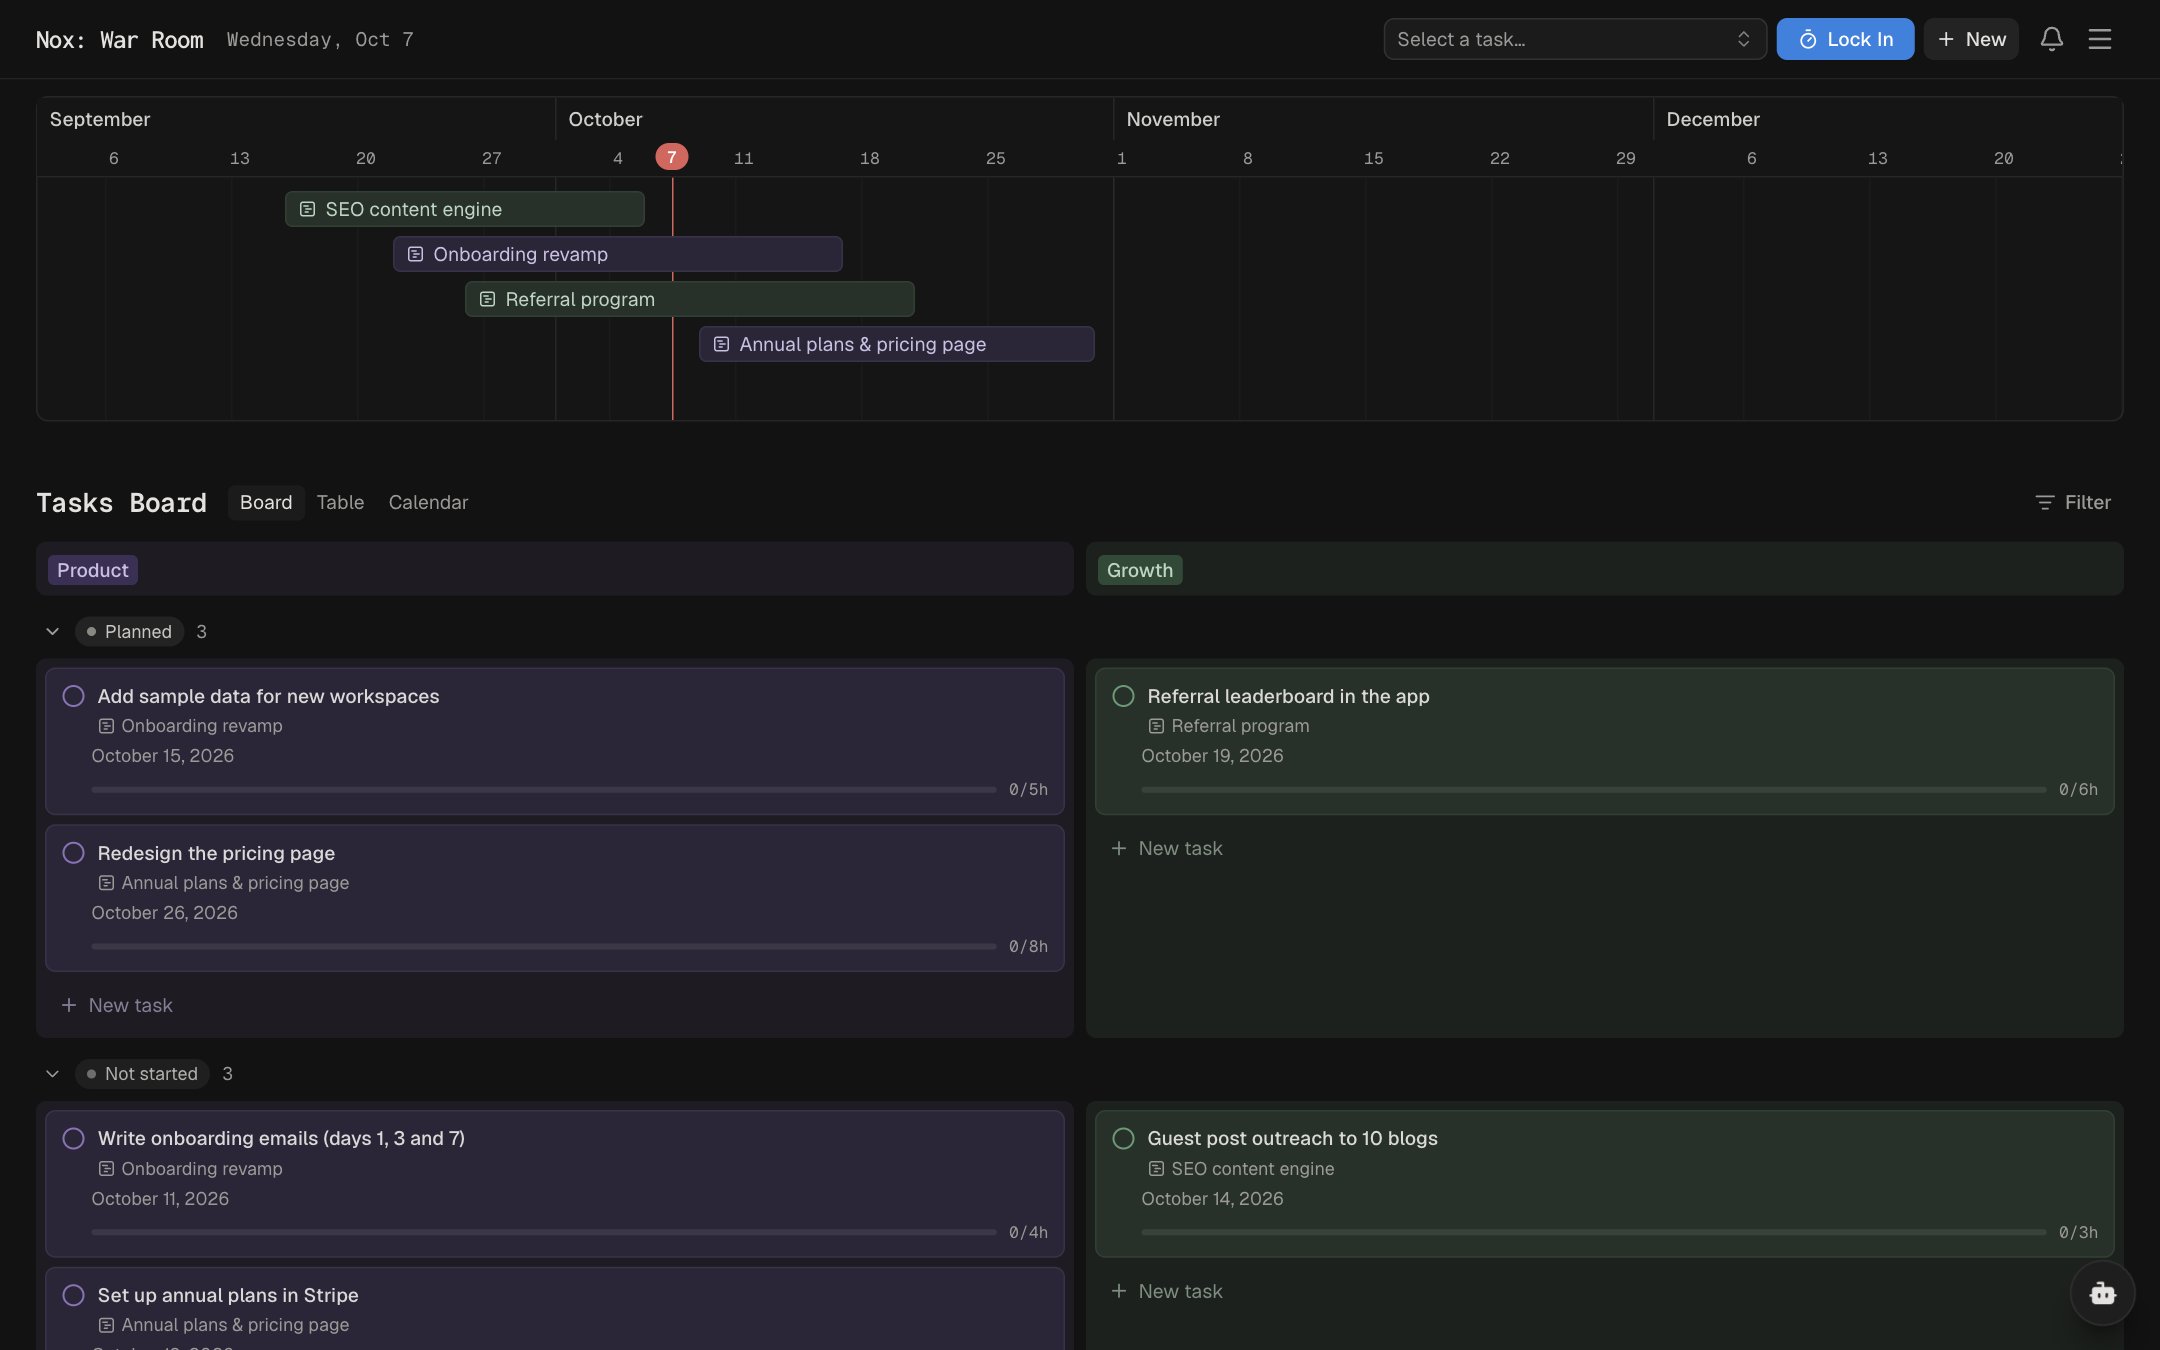Check off Write onboarding emails task
Image resolution: width=2160 pixels, height=1350 pixels.
point(73,1138)
